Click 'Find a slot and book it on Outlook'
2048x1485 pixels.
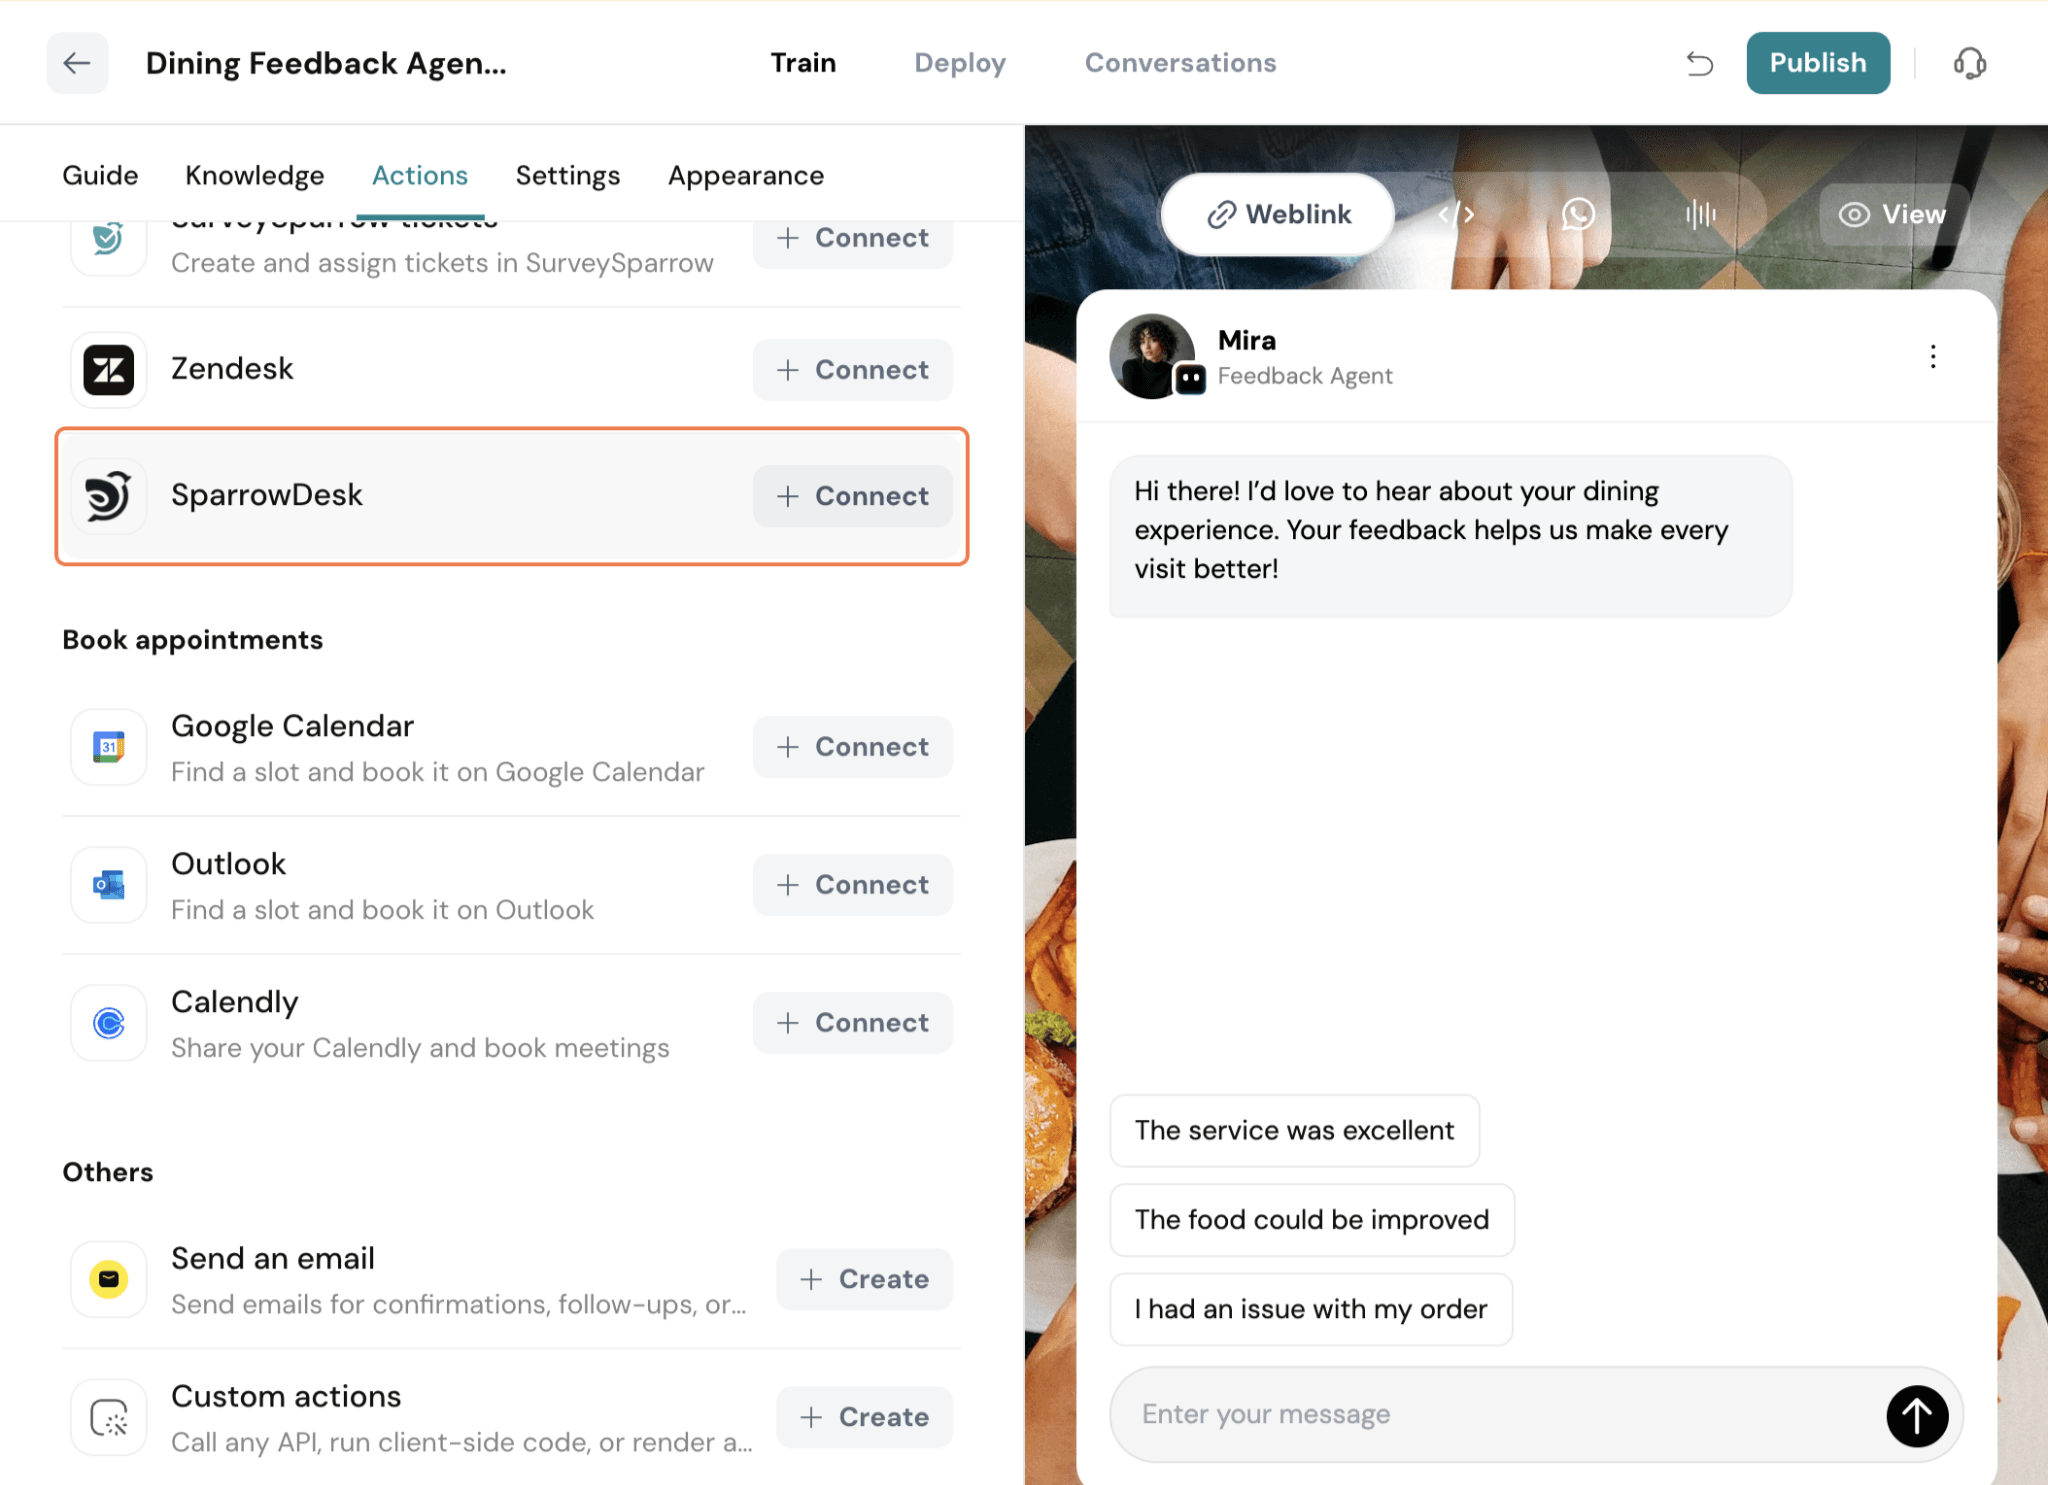[382, 910]
